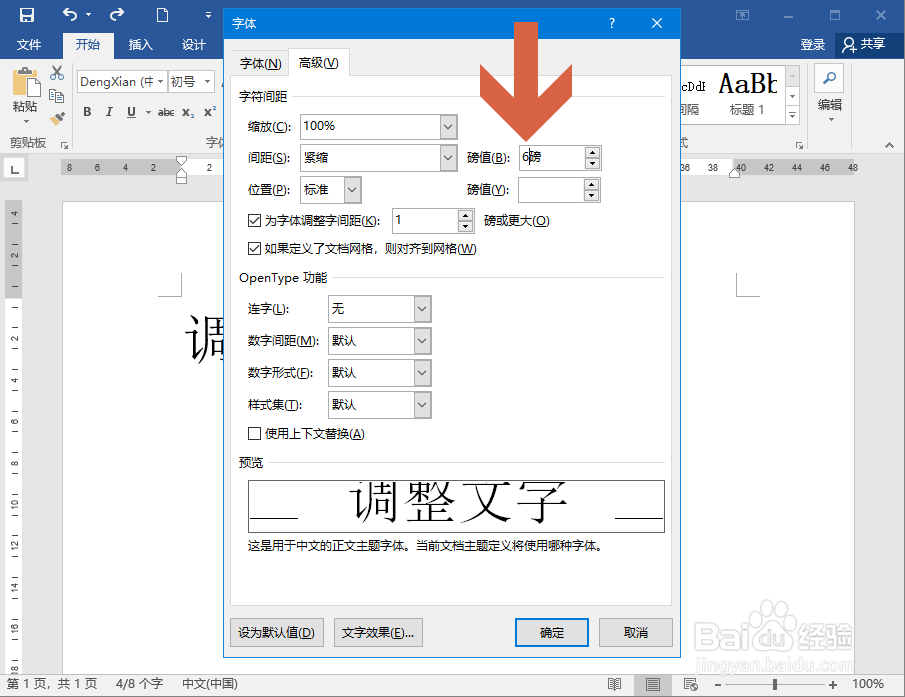Open the 文字效果 dialog button
905x697 pixels.
click(378, 632)
